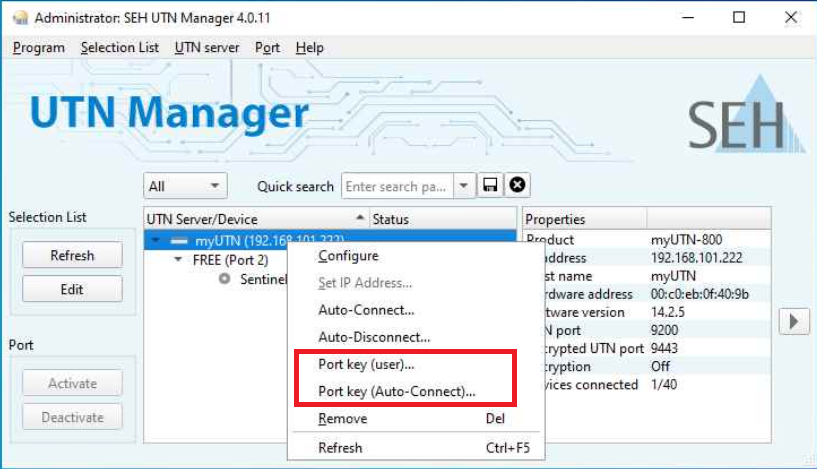Save the quick search filter (disk icon)
Viewport: 817px width, 469px height.
[490, 185]
